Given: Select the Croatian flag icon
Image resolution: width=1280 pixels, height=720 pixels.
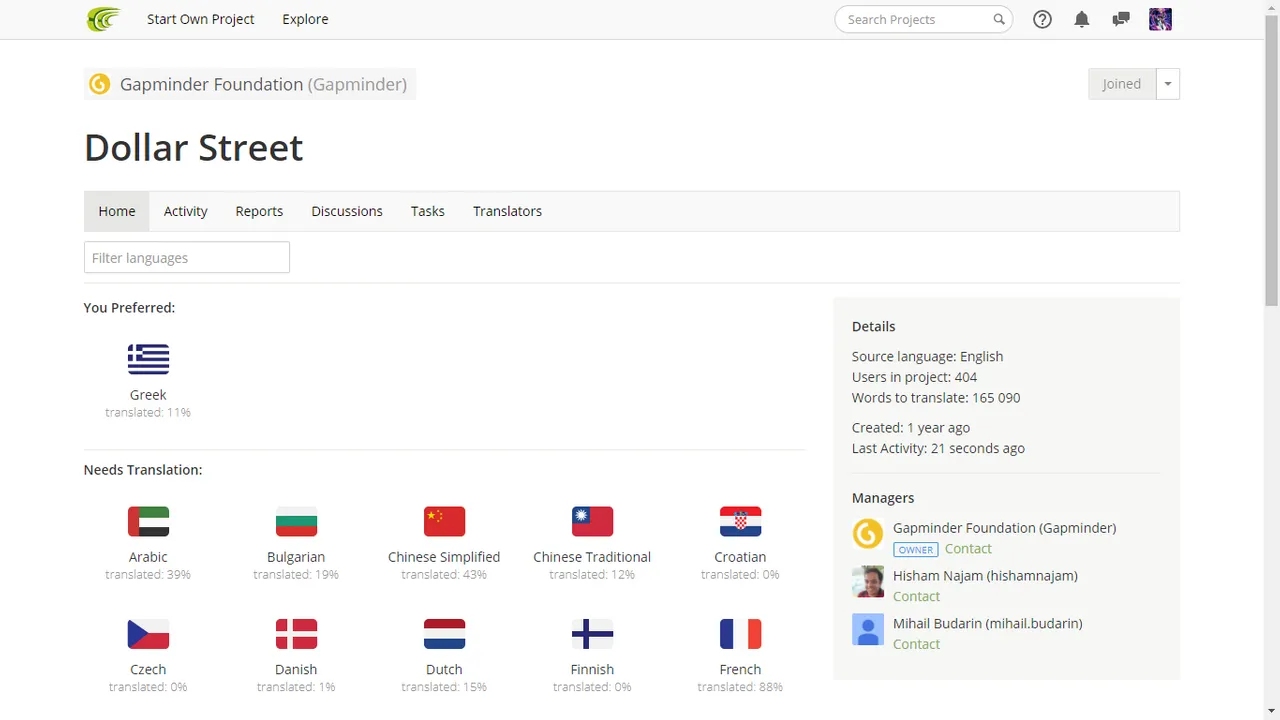Looking at the screenshot, I should pyautogui.click(x=740, y=521).
